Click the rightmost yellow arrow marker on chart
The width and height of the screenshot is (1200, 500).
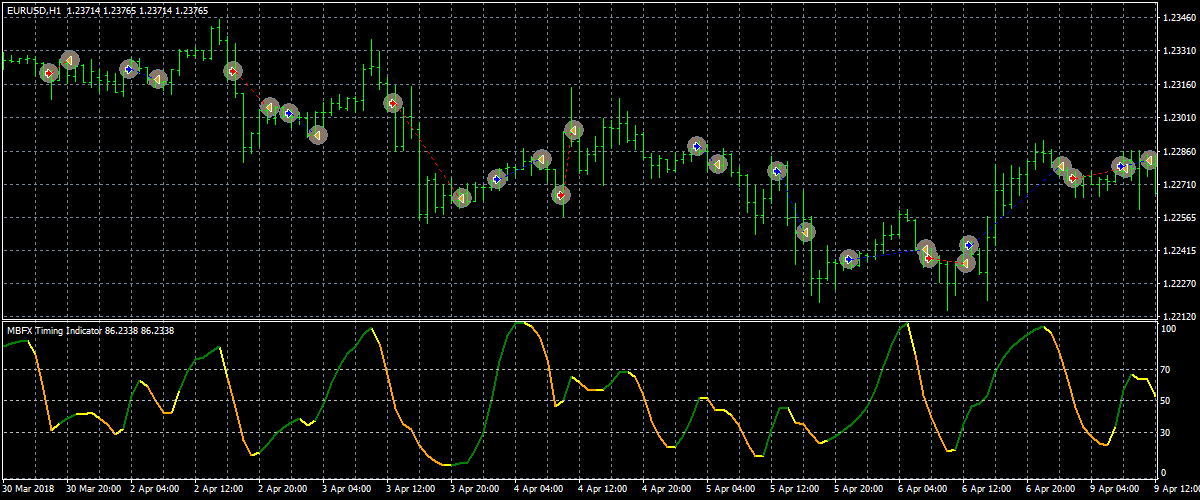(x=1149, y=160)
